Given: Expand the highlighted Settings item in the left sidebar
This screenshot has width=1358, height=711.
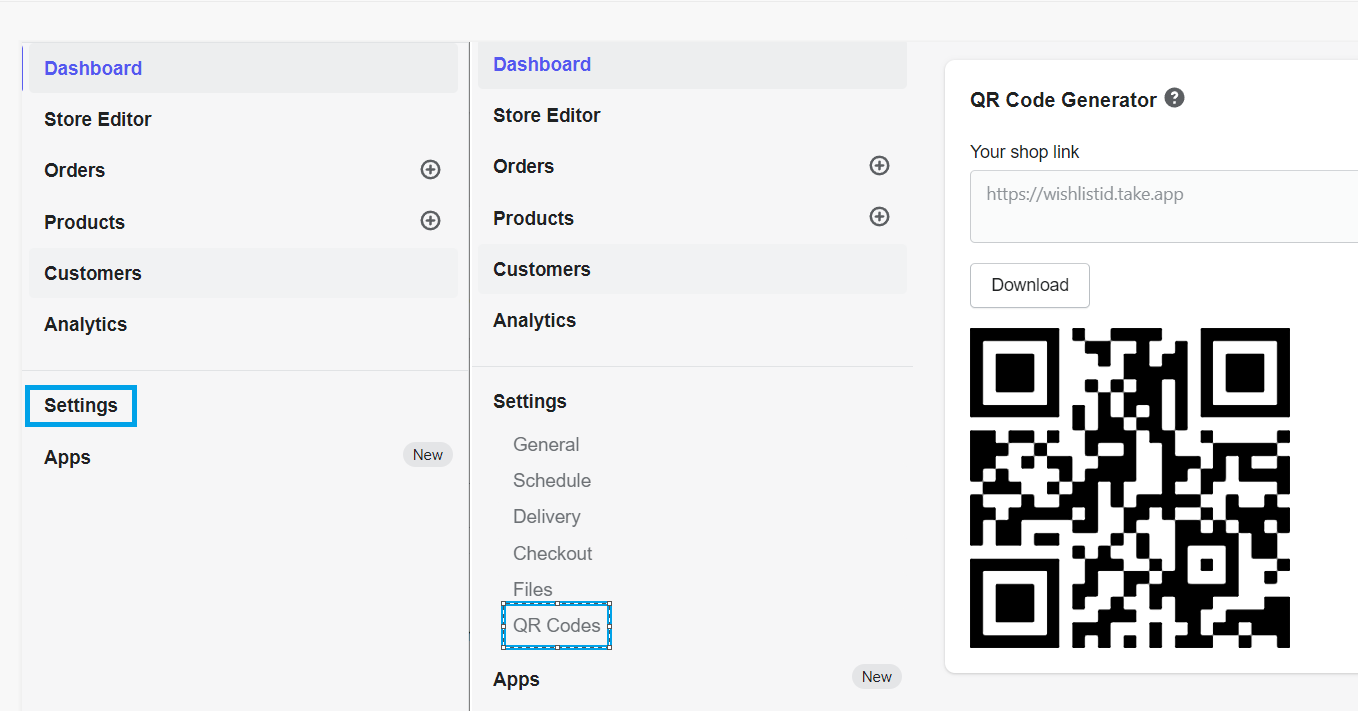Looking at the screenshot, I should [x=81, y=406].
